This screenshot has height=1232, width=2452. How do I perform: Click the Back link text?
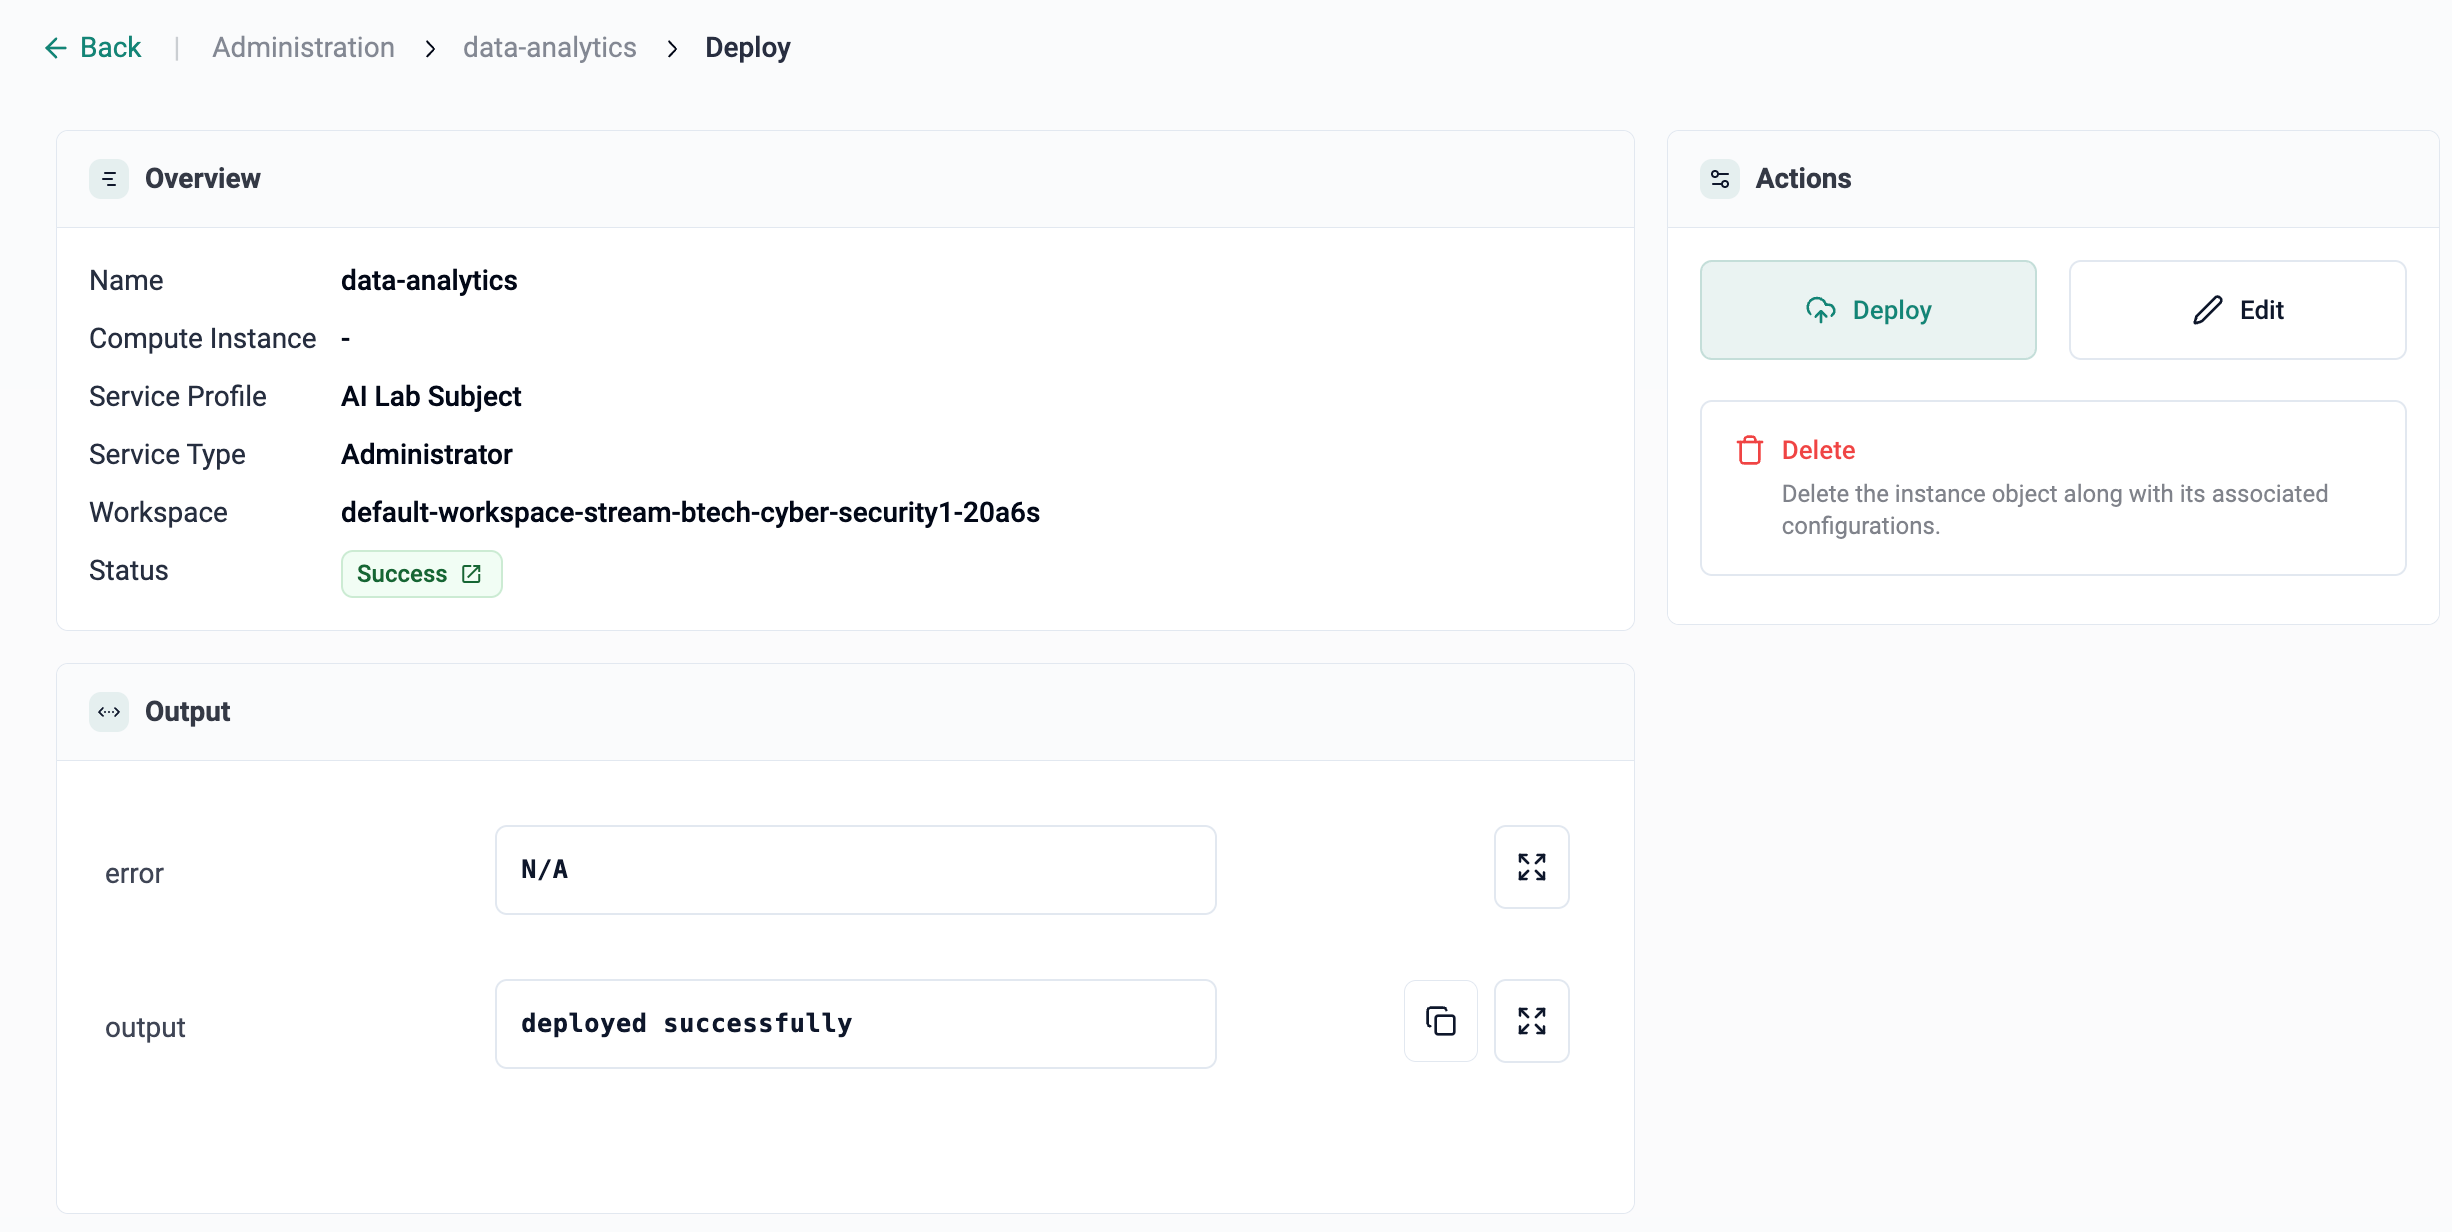110,48
